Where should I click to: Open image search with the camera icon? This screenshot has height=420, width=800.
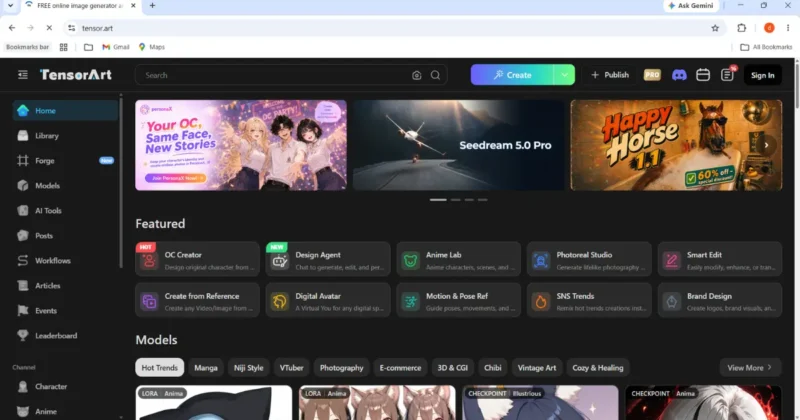[x=416, y=75]
